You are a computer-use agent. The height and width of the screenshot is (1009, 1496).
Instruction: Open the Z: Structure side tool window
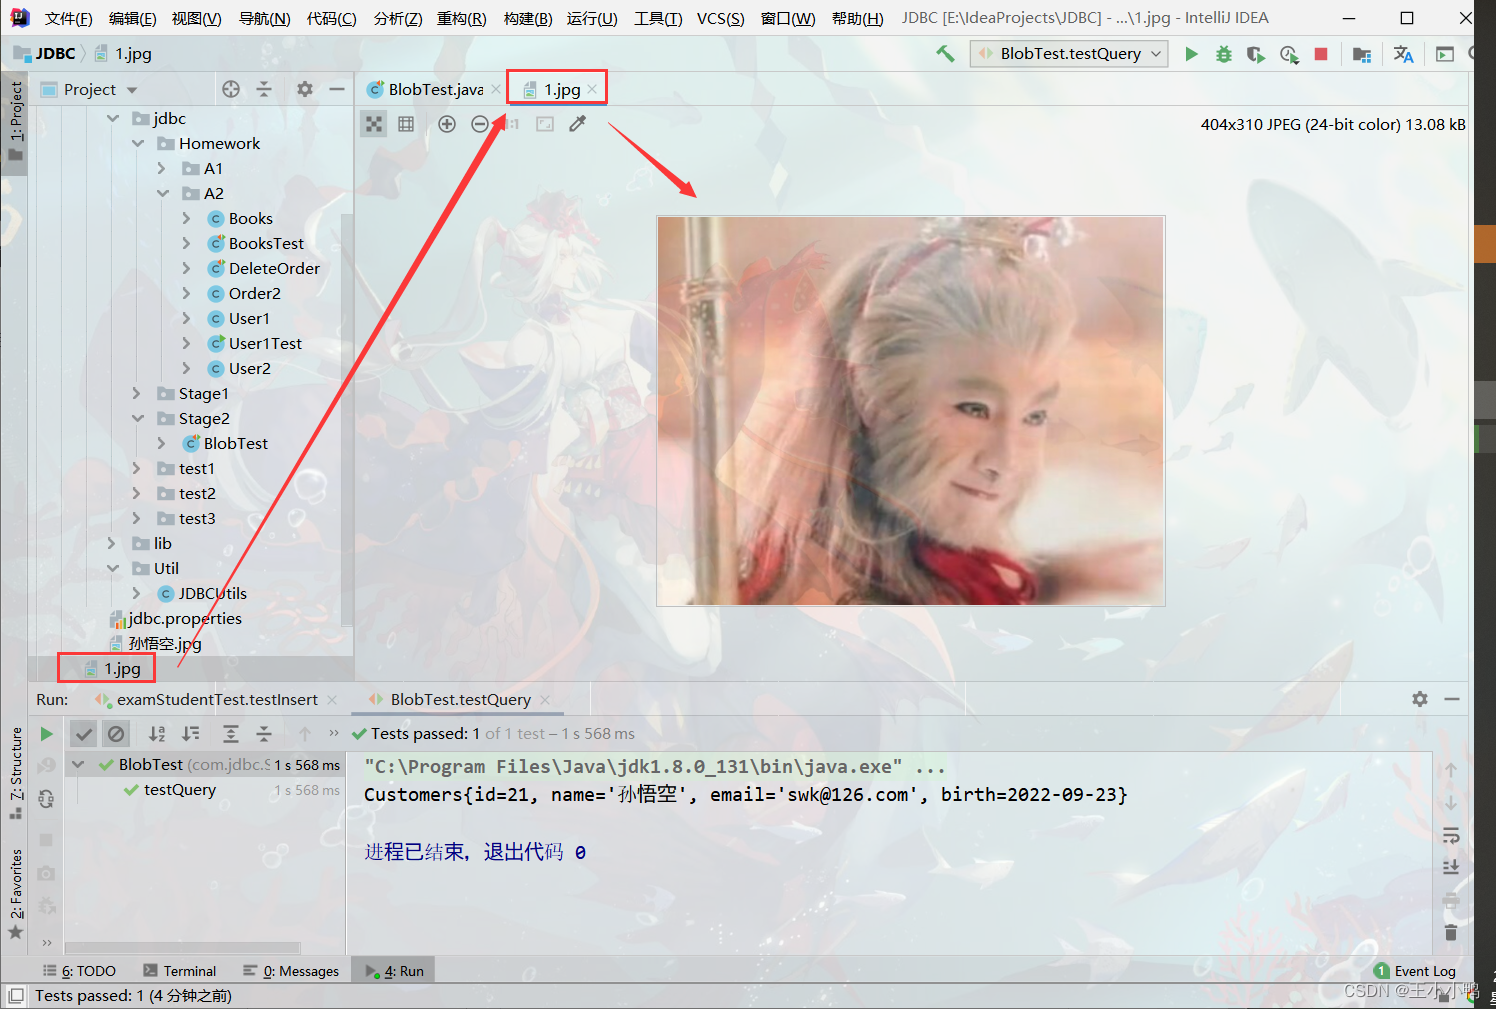(15, 774)
